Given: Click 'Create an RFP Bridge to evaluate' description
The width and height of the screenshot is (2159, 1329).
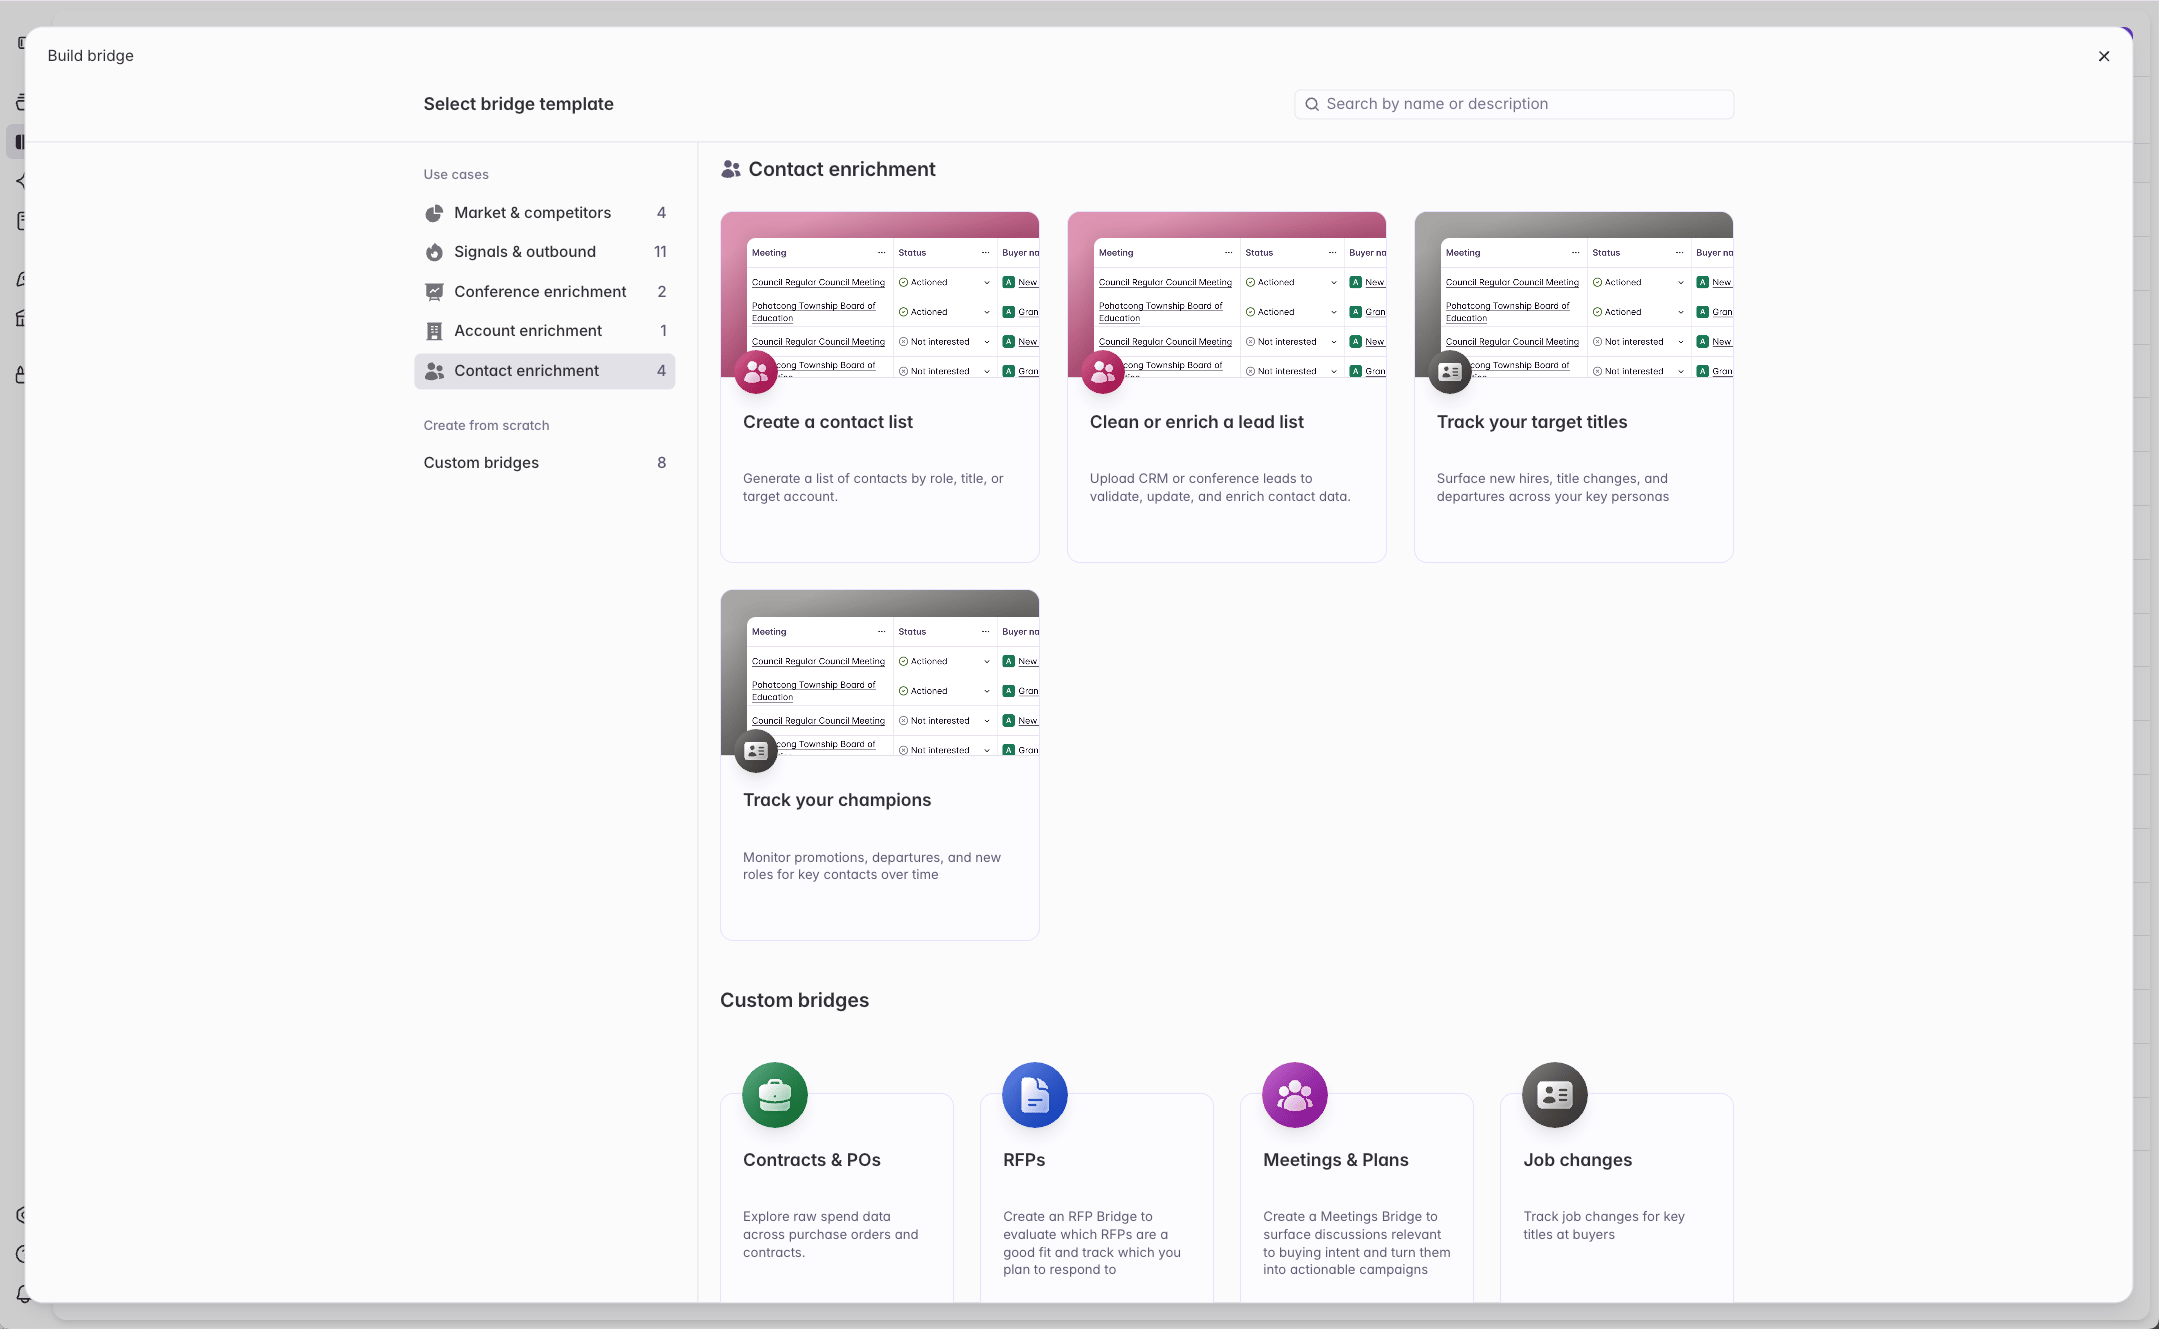Looking at the screenshot, I should 1092,1243.
